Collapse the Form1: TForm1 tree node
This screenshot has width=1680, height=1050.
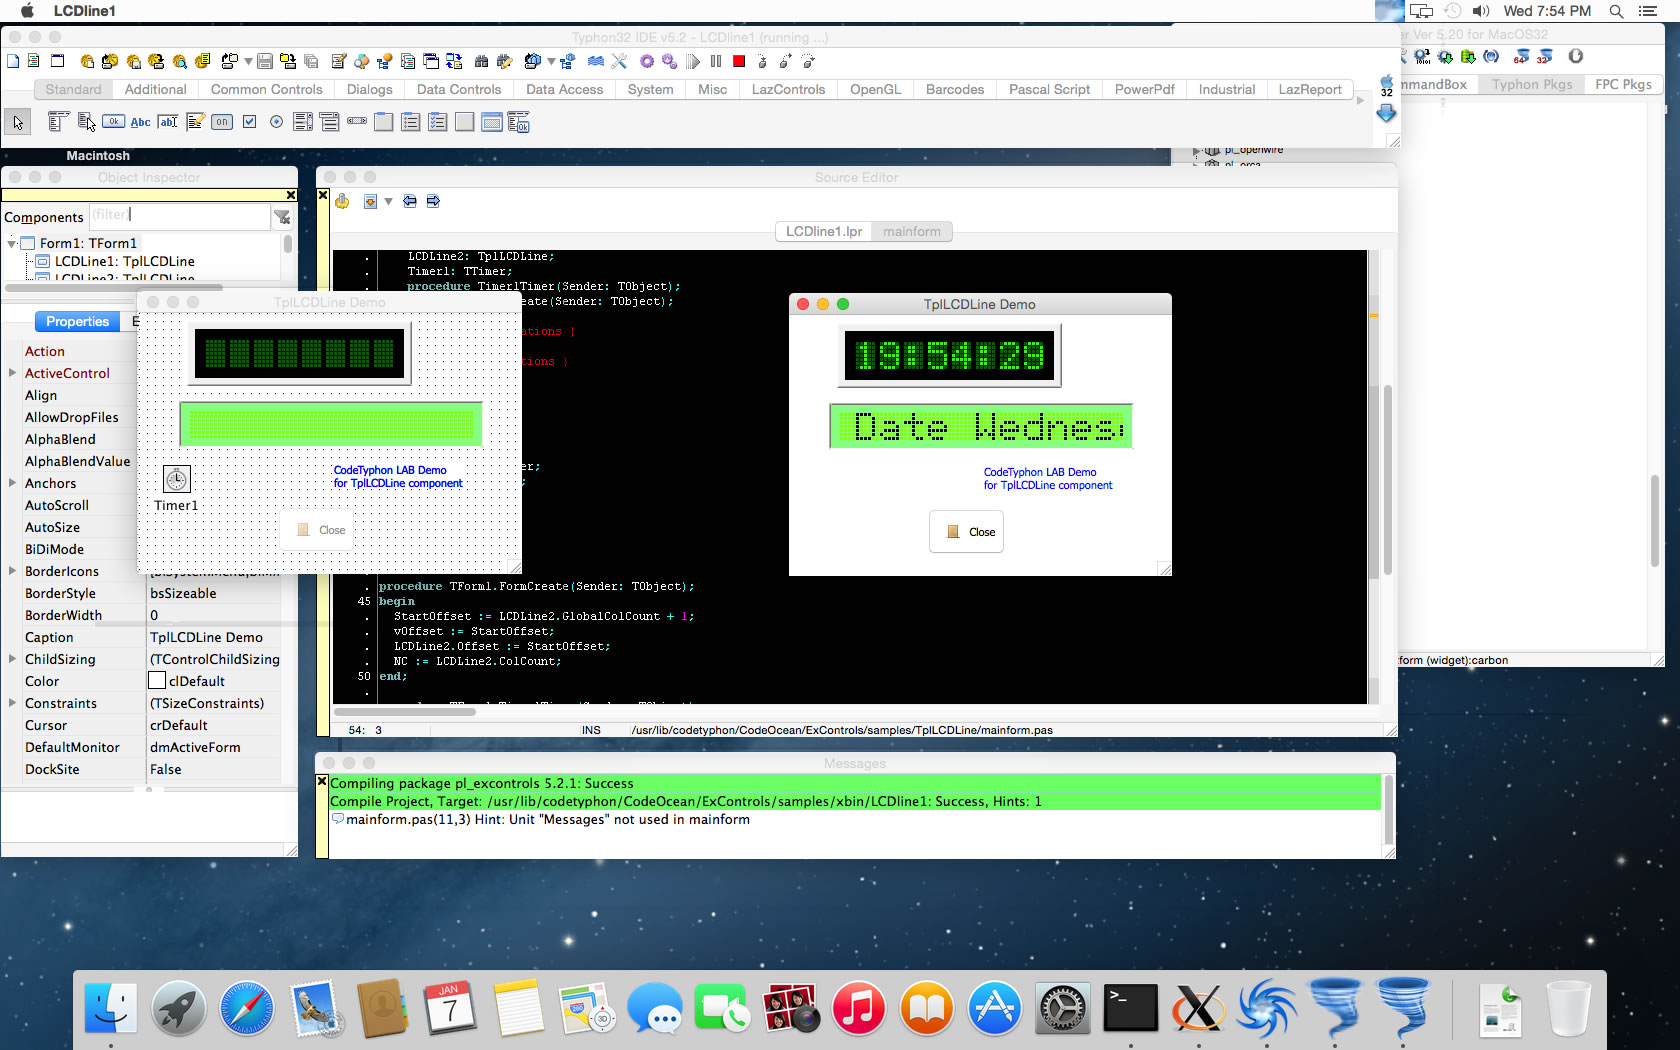(x=12, y=243)
